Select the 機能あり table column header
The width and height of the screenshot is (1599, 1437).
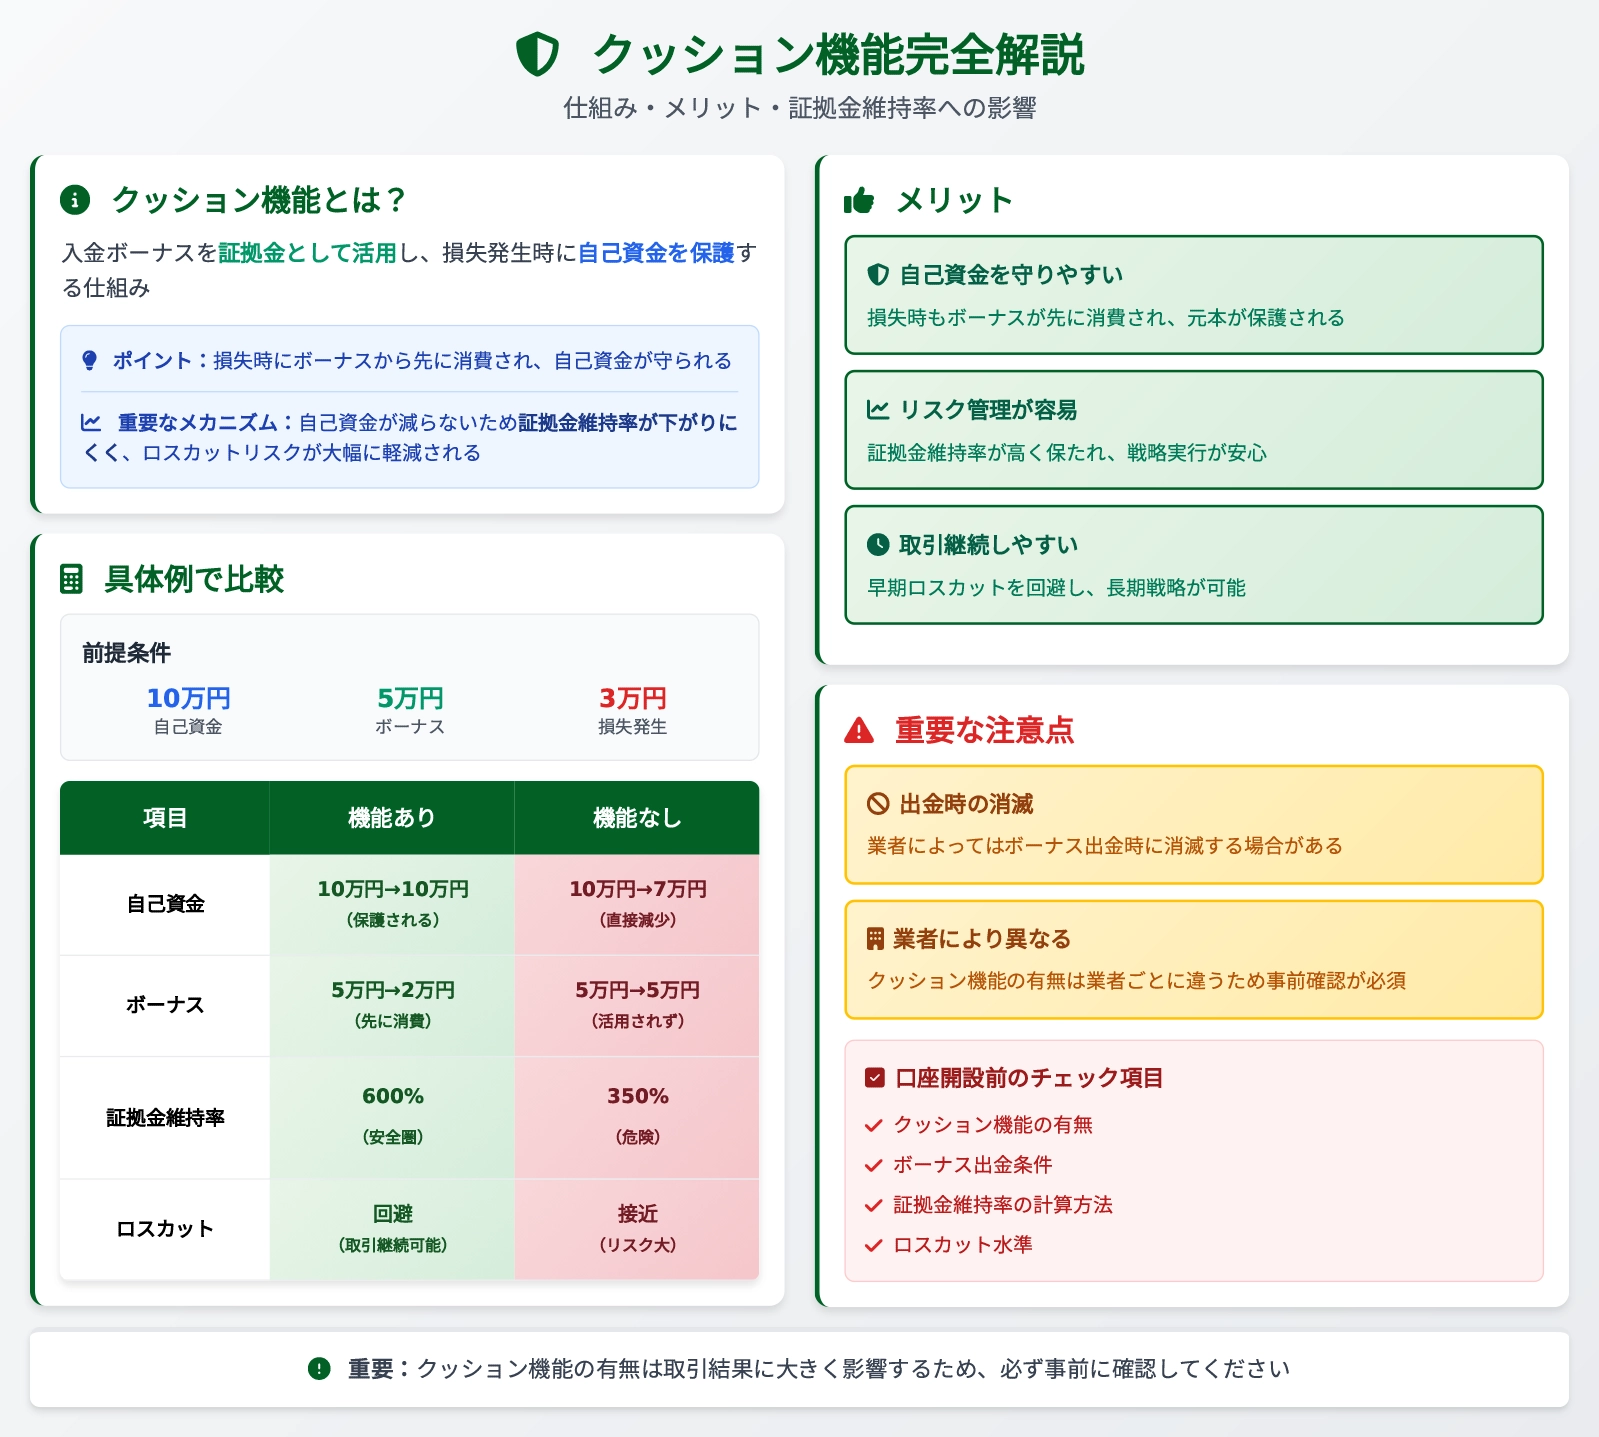(392, 818)
